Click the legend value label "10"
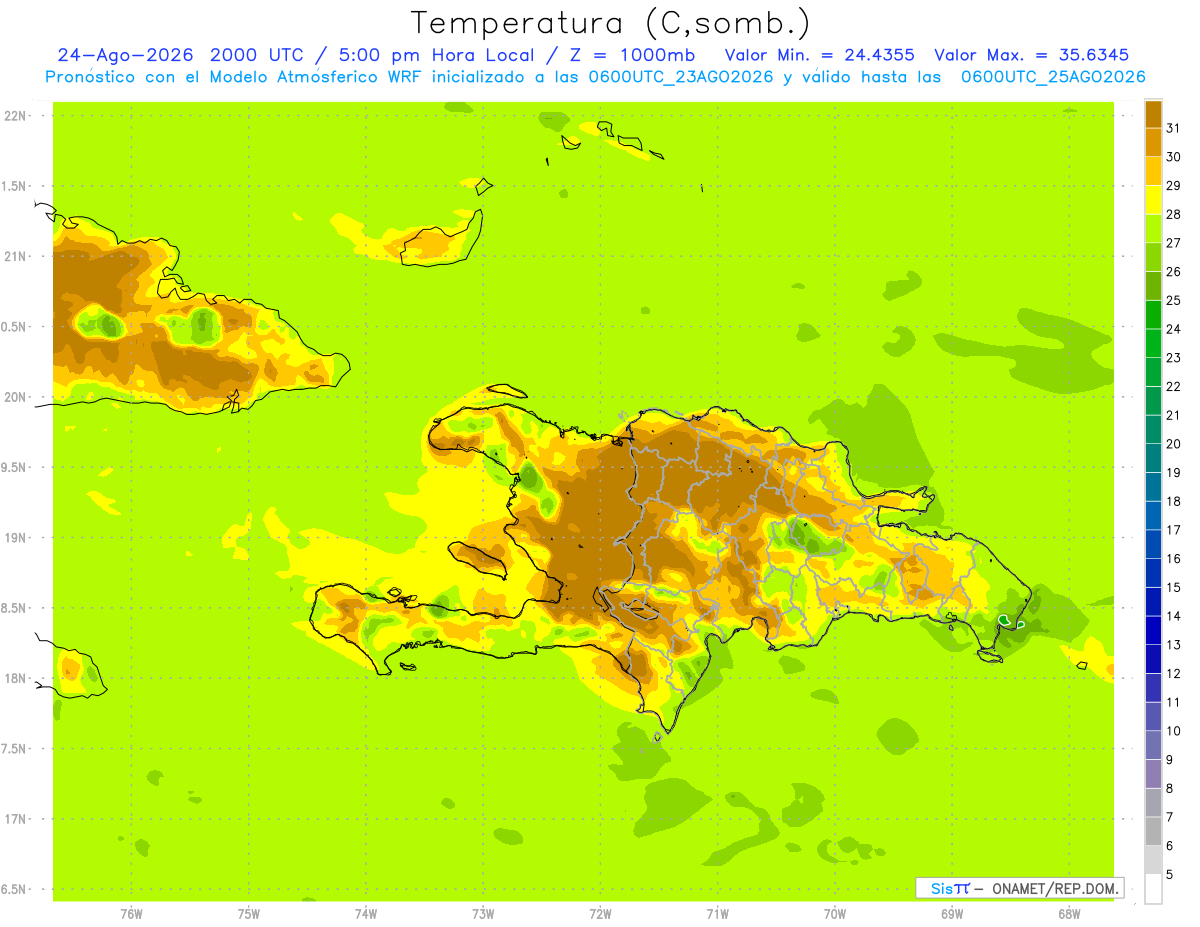The height and width of the screenshot is (927, 1200). [1174, 731]
